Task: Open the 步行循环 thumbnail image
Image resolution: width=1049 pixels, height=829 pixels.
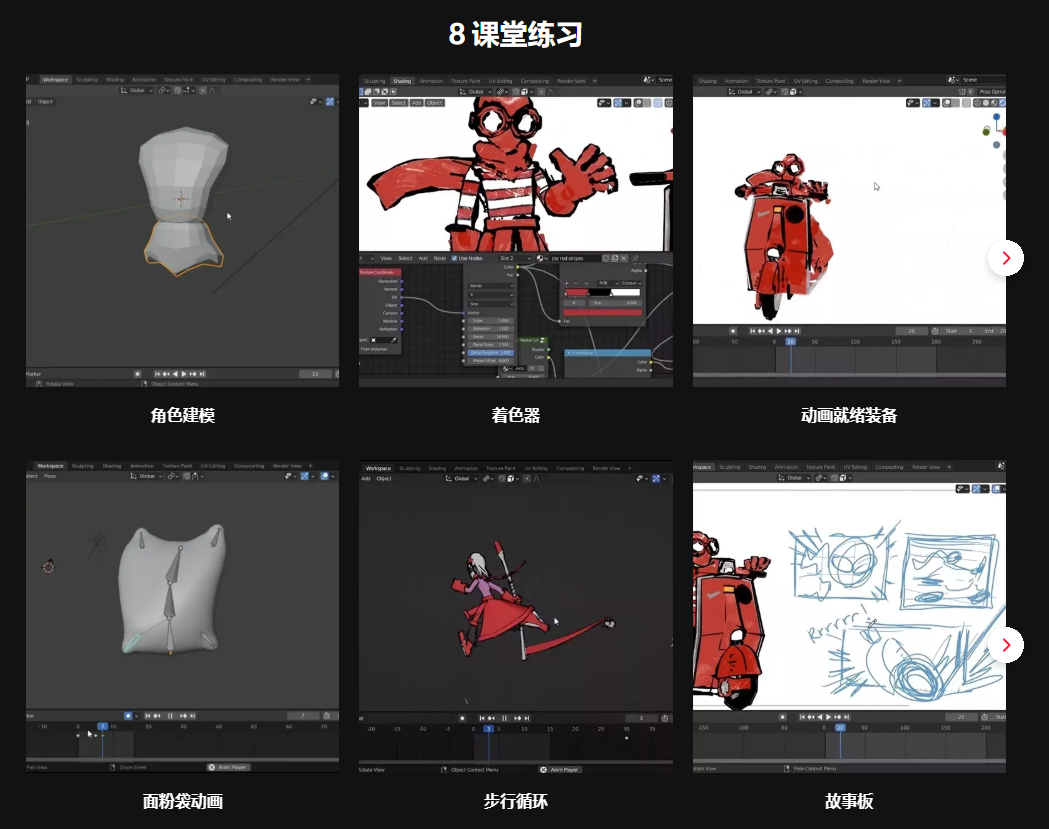Action: point(516,616)
